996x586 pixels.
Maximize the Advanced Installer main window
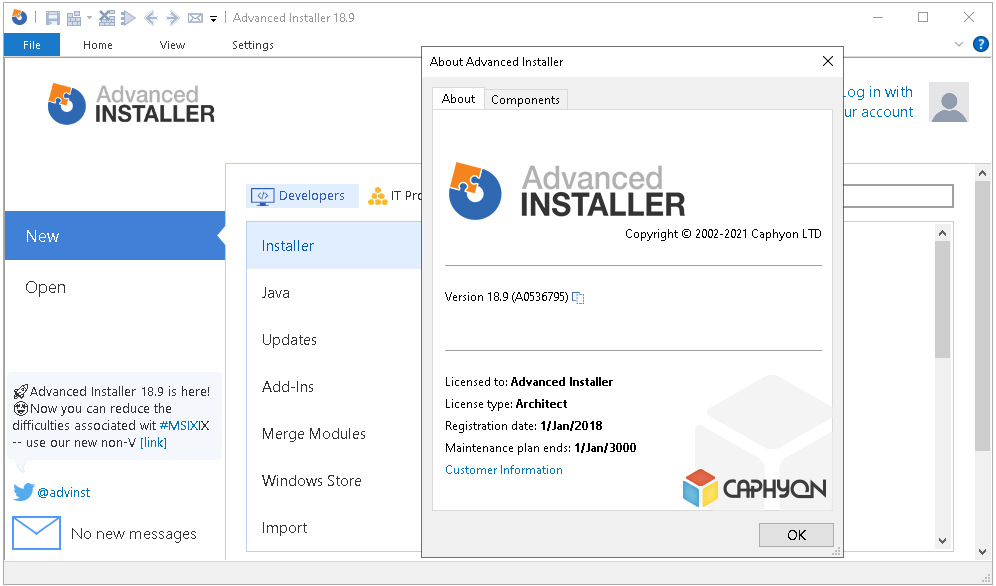coord(923,17)
